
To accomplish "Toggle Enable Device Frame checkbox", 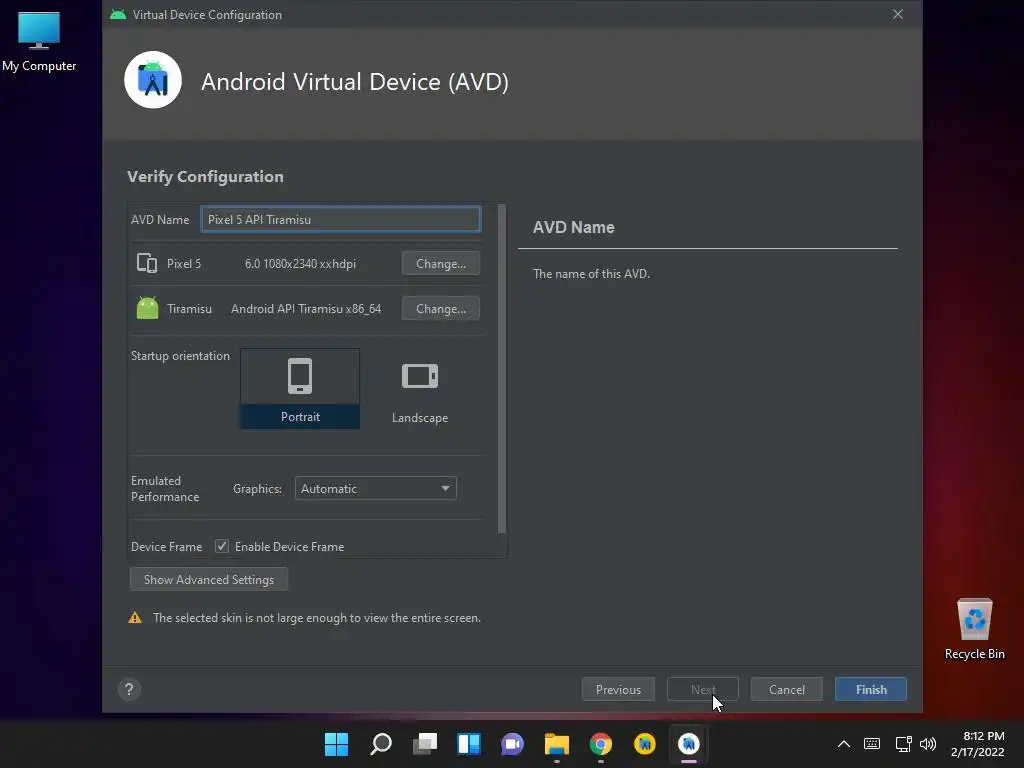I will [222, 547].
